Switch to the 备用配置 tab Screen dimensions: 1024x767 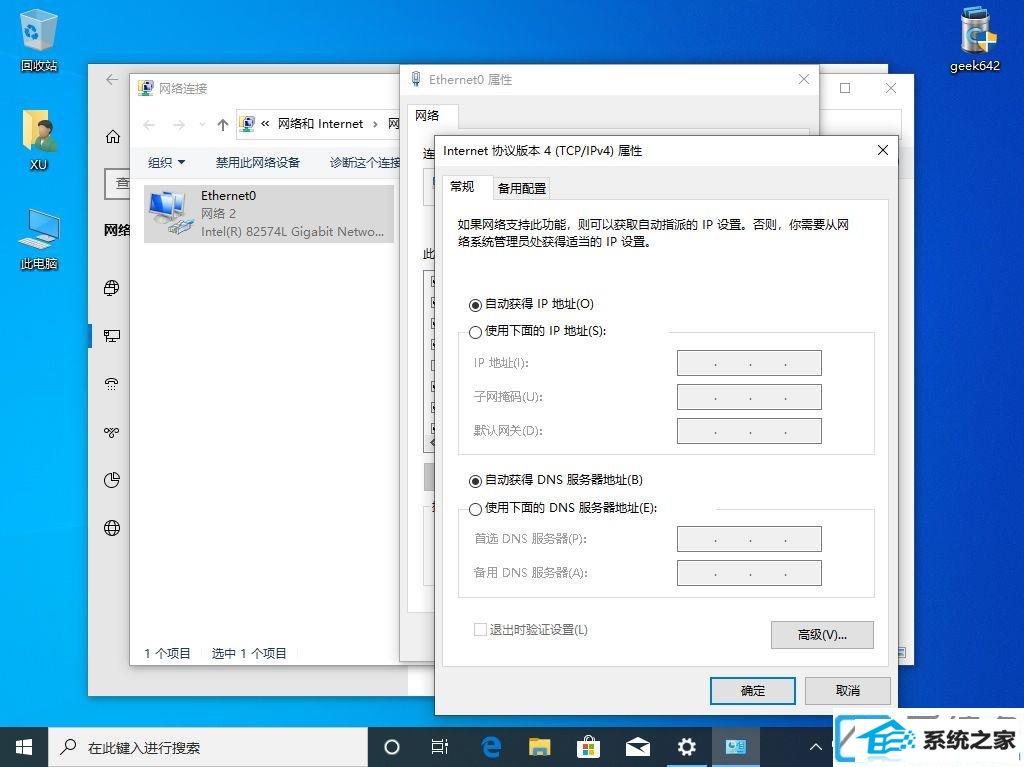(x=521, y=188)
